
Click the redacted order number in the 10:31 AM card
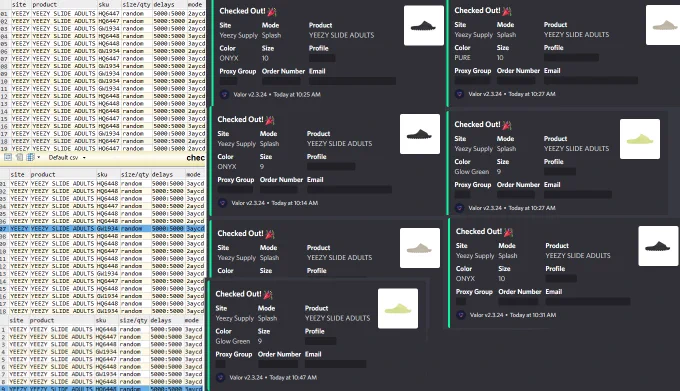(x=518, y=301)
